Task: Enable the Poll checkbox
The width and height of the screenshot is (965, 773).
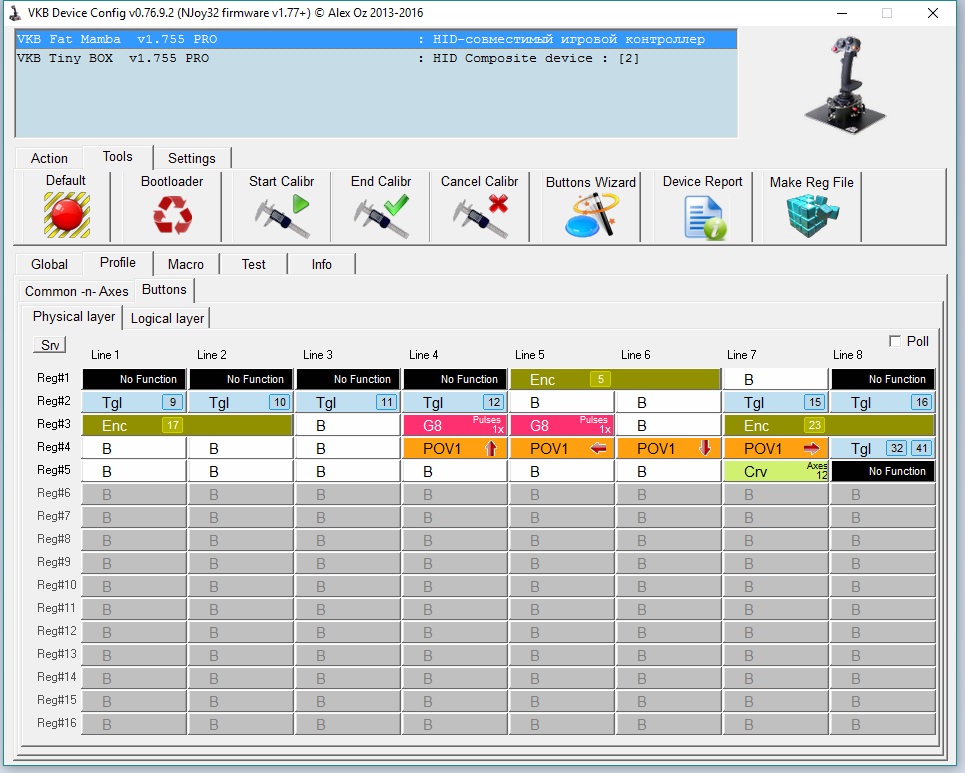Action: [x=895, y=341]
